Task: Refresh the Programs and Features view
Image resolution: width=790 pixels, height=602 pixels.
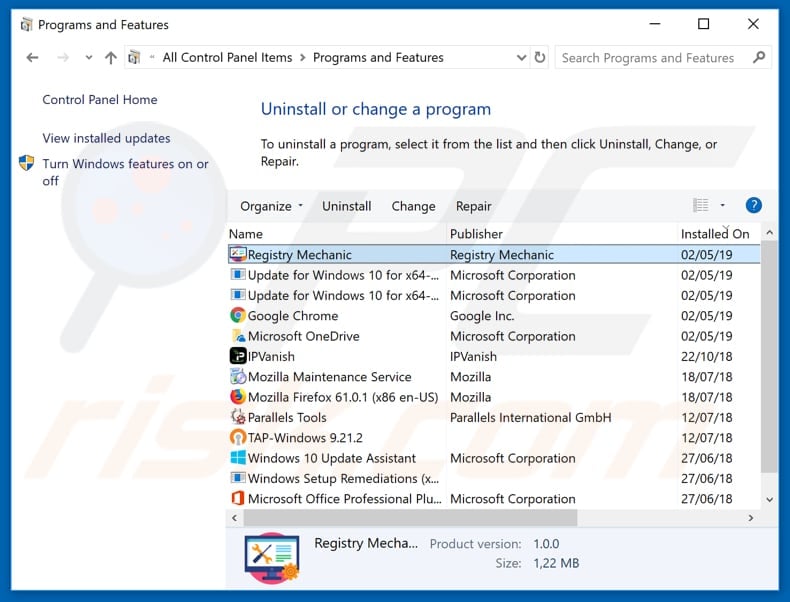Action: pos(540,58)
